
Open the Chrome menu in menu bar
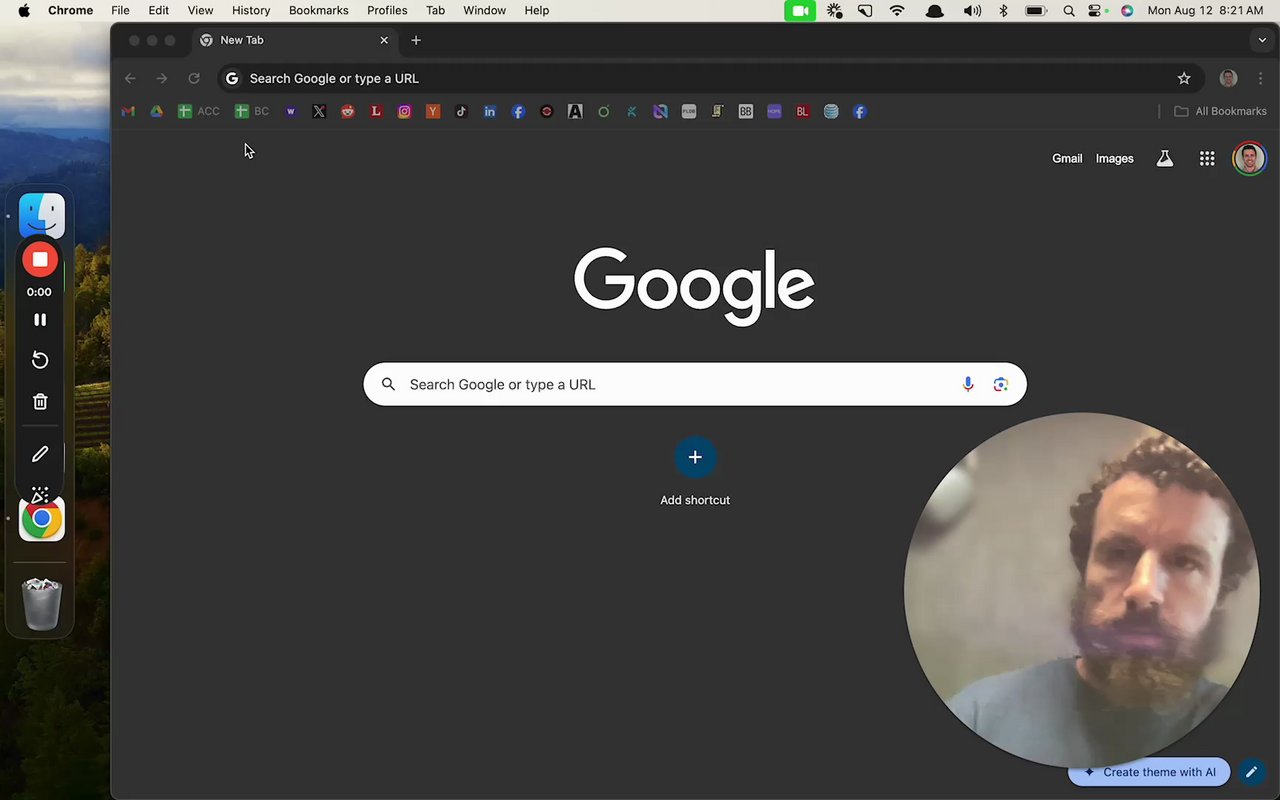(x=71, y=10)
